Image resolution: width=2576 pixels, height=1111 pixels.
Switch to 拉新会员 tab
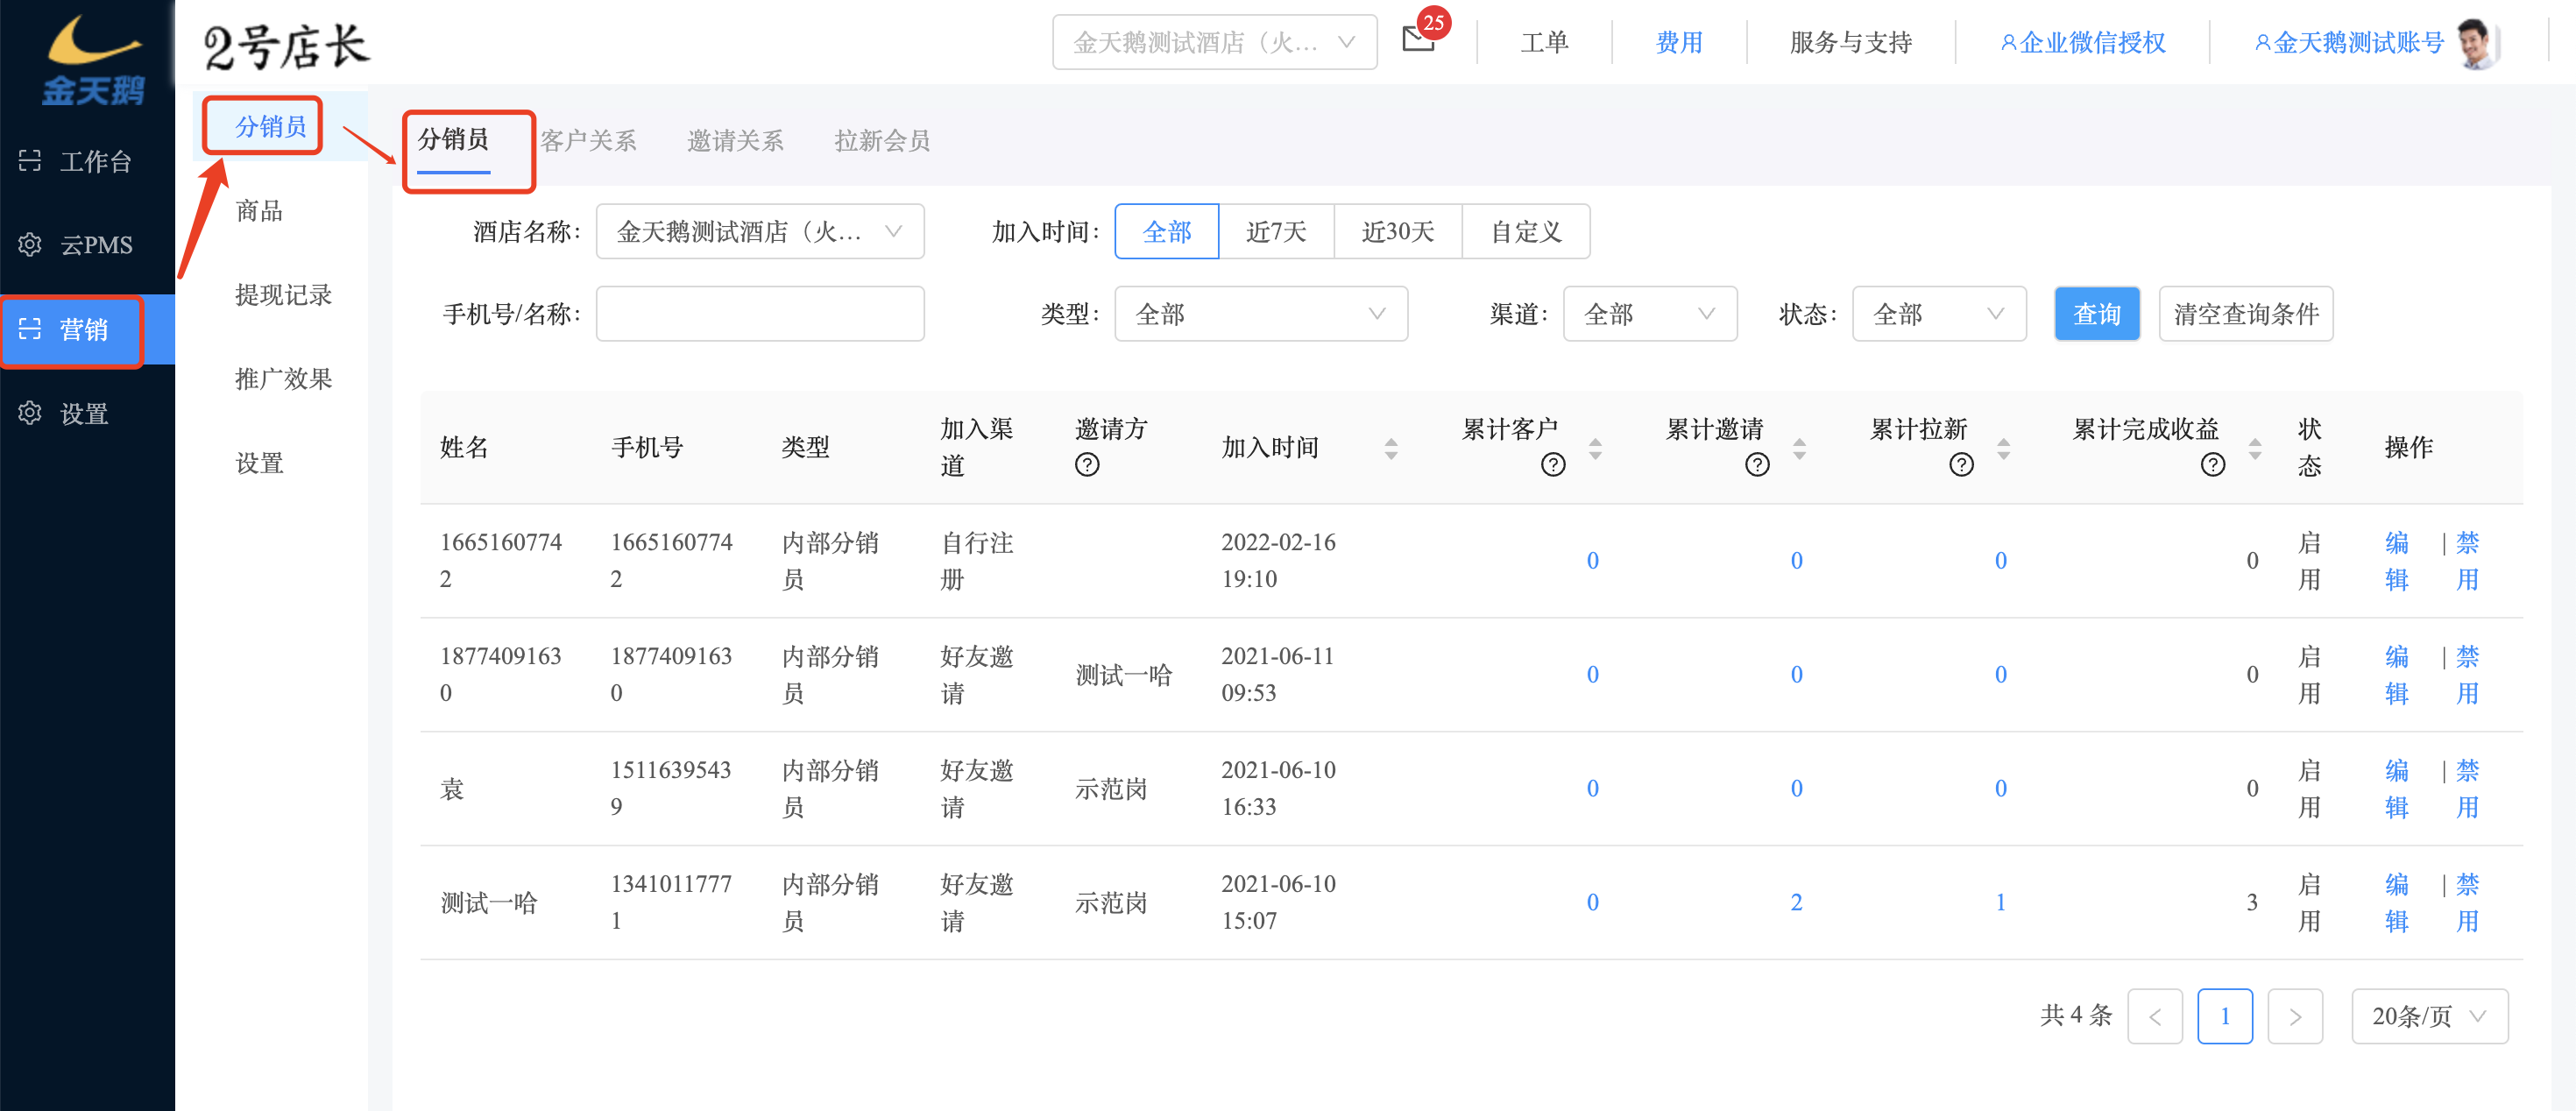882,140
